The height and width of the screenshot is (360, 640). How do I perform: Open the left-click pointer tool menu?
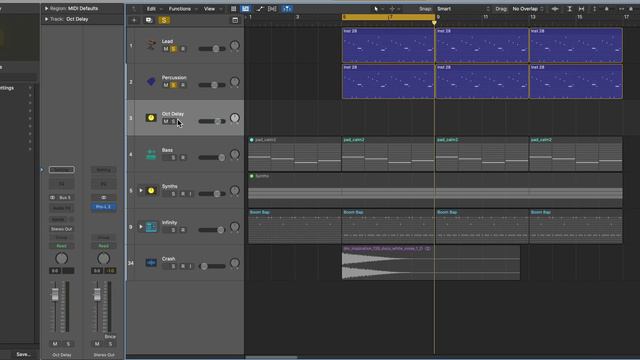378,9
